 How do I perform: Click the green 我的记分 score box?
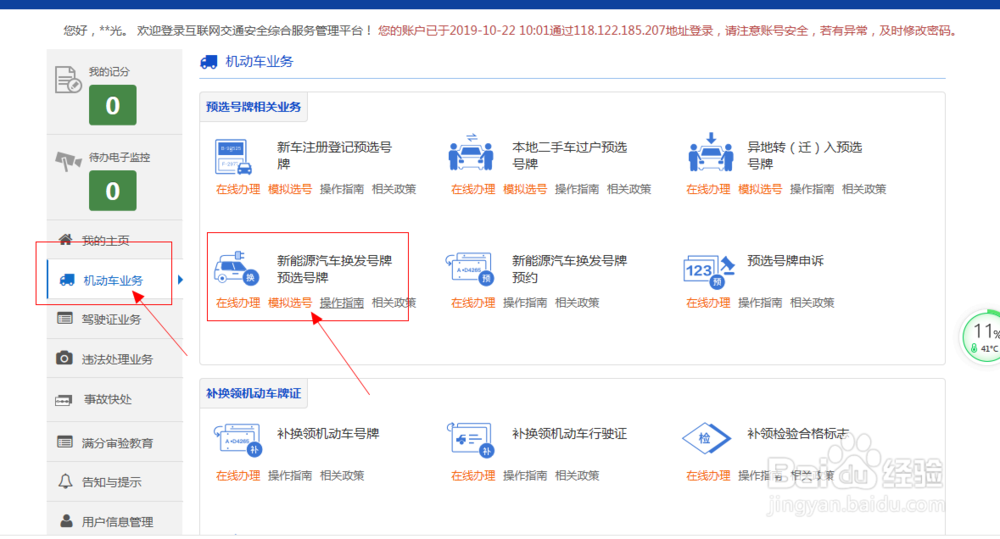coord(112,105)
